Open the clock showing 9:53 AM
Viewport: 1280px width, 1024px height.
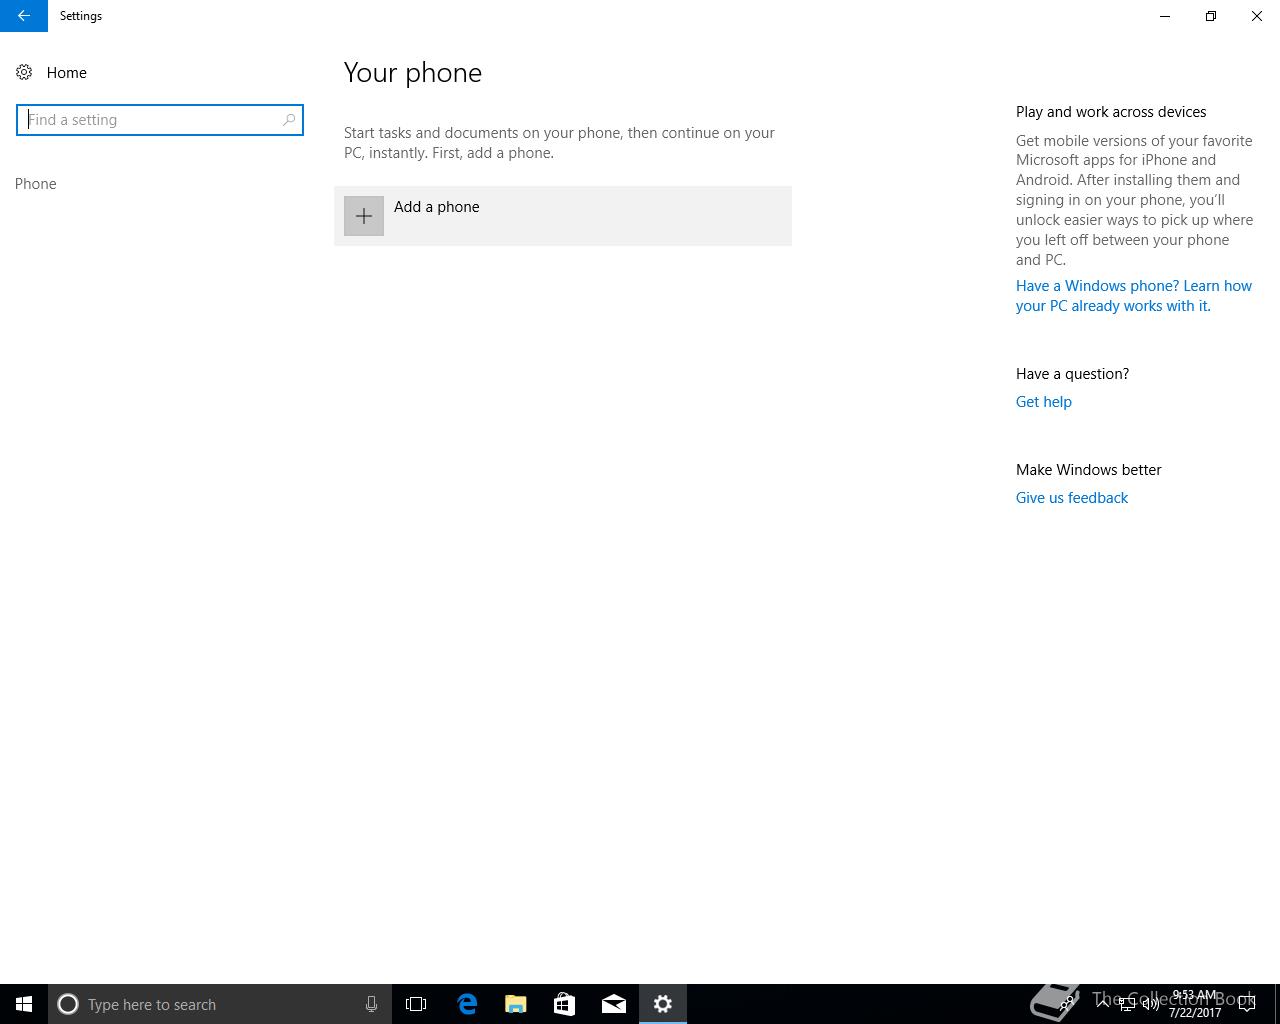[x=1195, y=1004]
